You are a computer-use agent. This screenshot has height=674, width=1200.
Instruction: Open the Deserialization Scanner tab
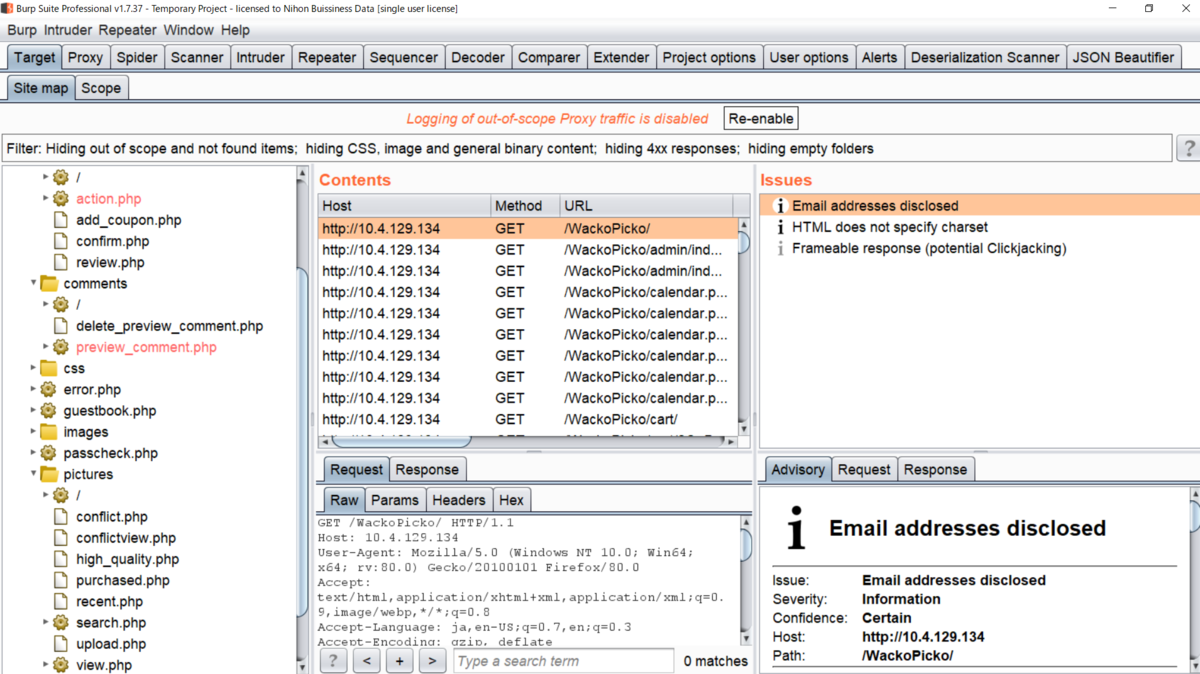tap(985, 57)
